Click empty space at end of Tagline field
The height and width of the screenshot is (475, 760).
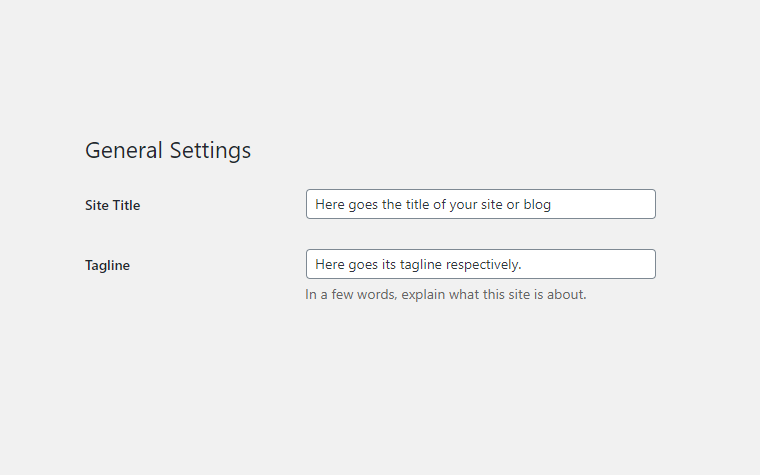(600, 264)
